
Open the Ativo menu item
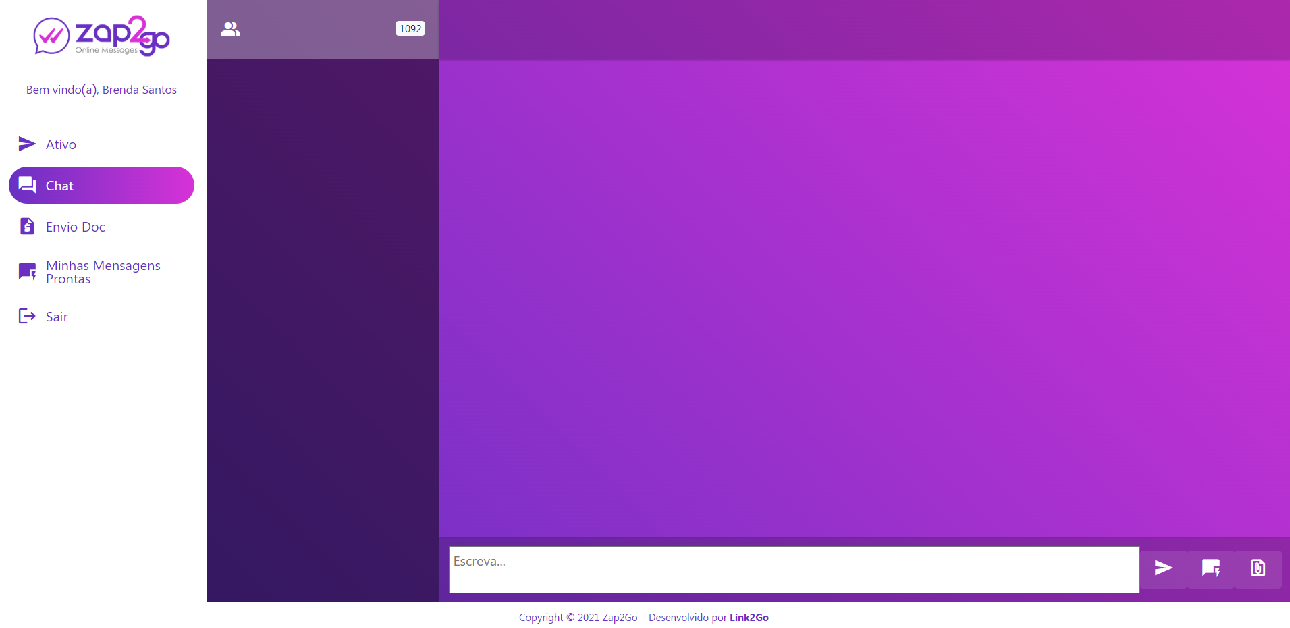[x=101, y=144]
